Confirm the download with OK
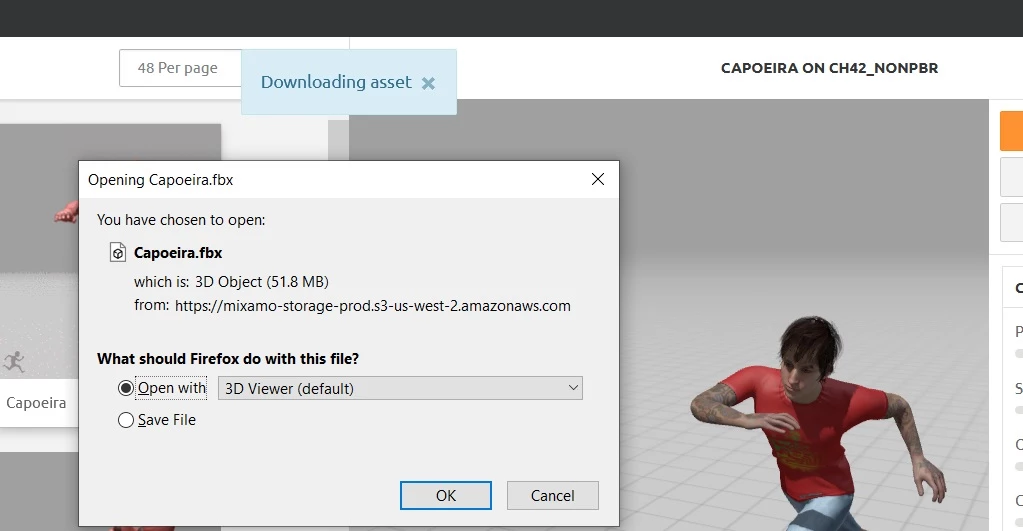The width and height of the screenshot is (1023, 531). (446, 496)
